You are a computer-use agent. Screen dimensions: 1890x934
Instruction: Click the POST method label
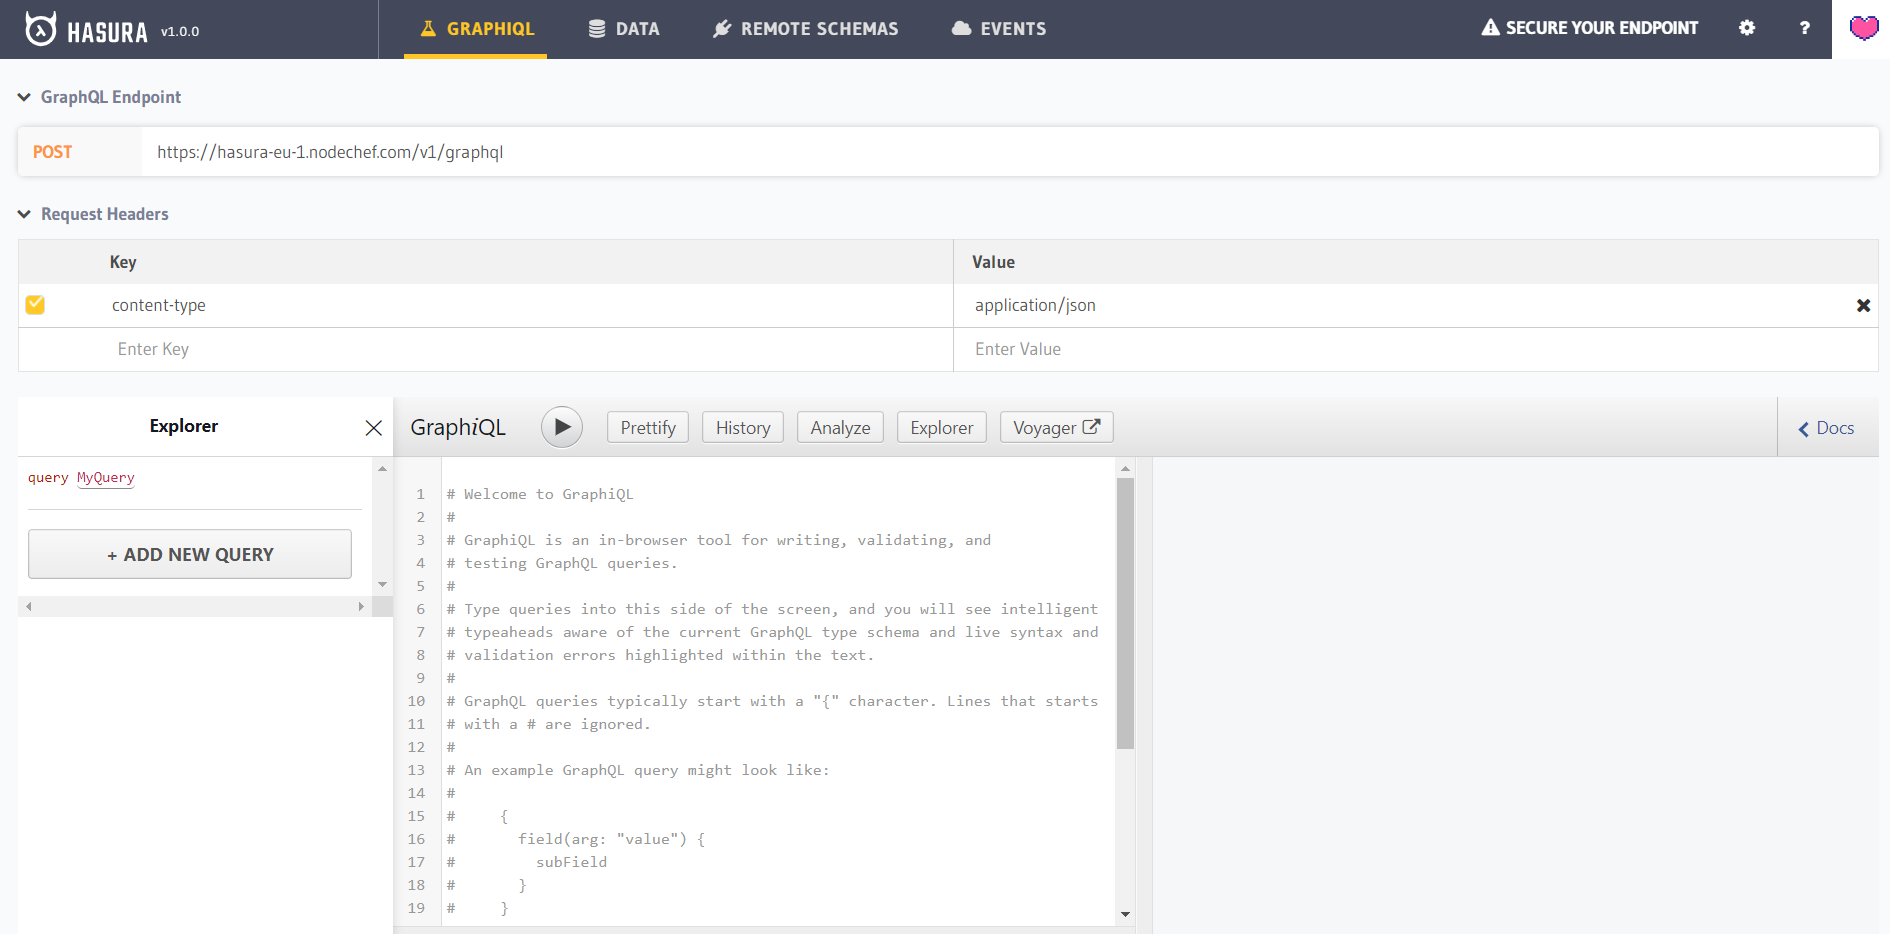[x=52, y=152]
